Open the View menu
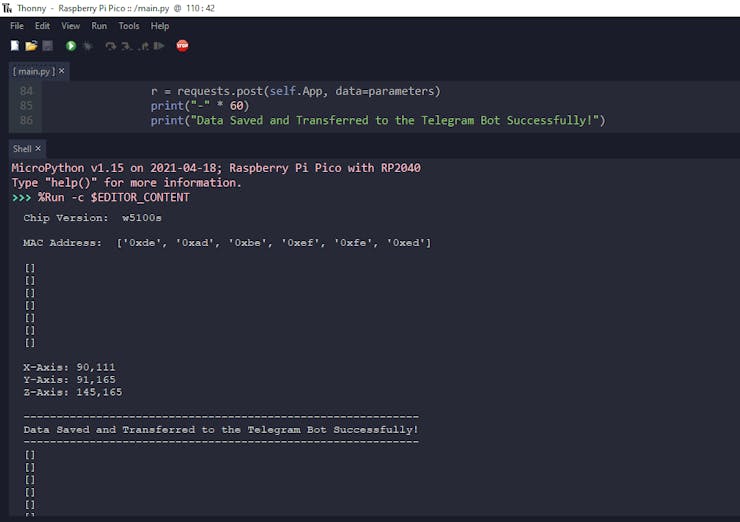740x522 pixels. [x=70, y=26]
